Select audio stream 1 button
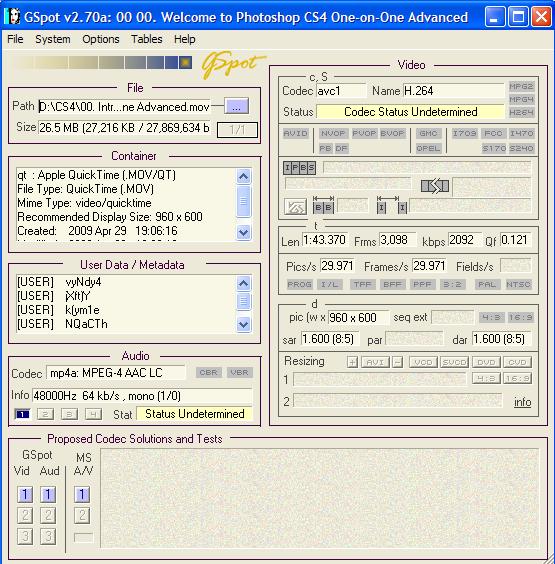The image size is (555, 564). coord(23,414)
